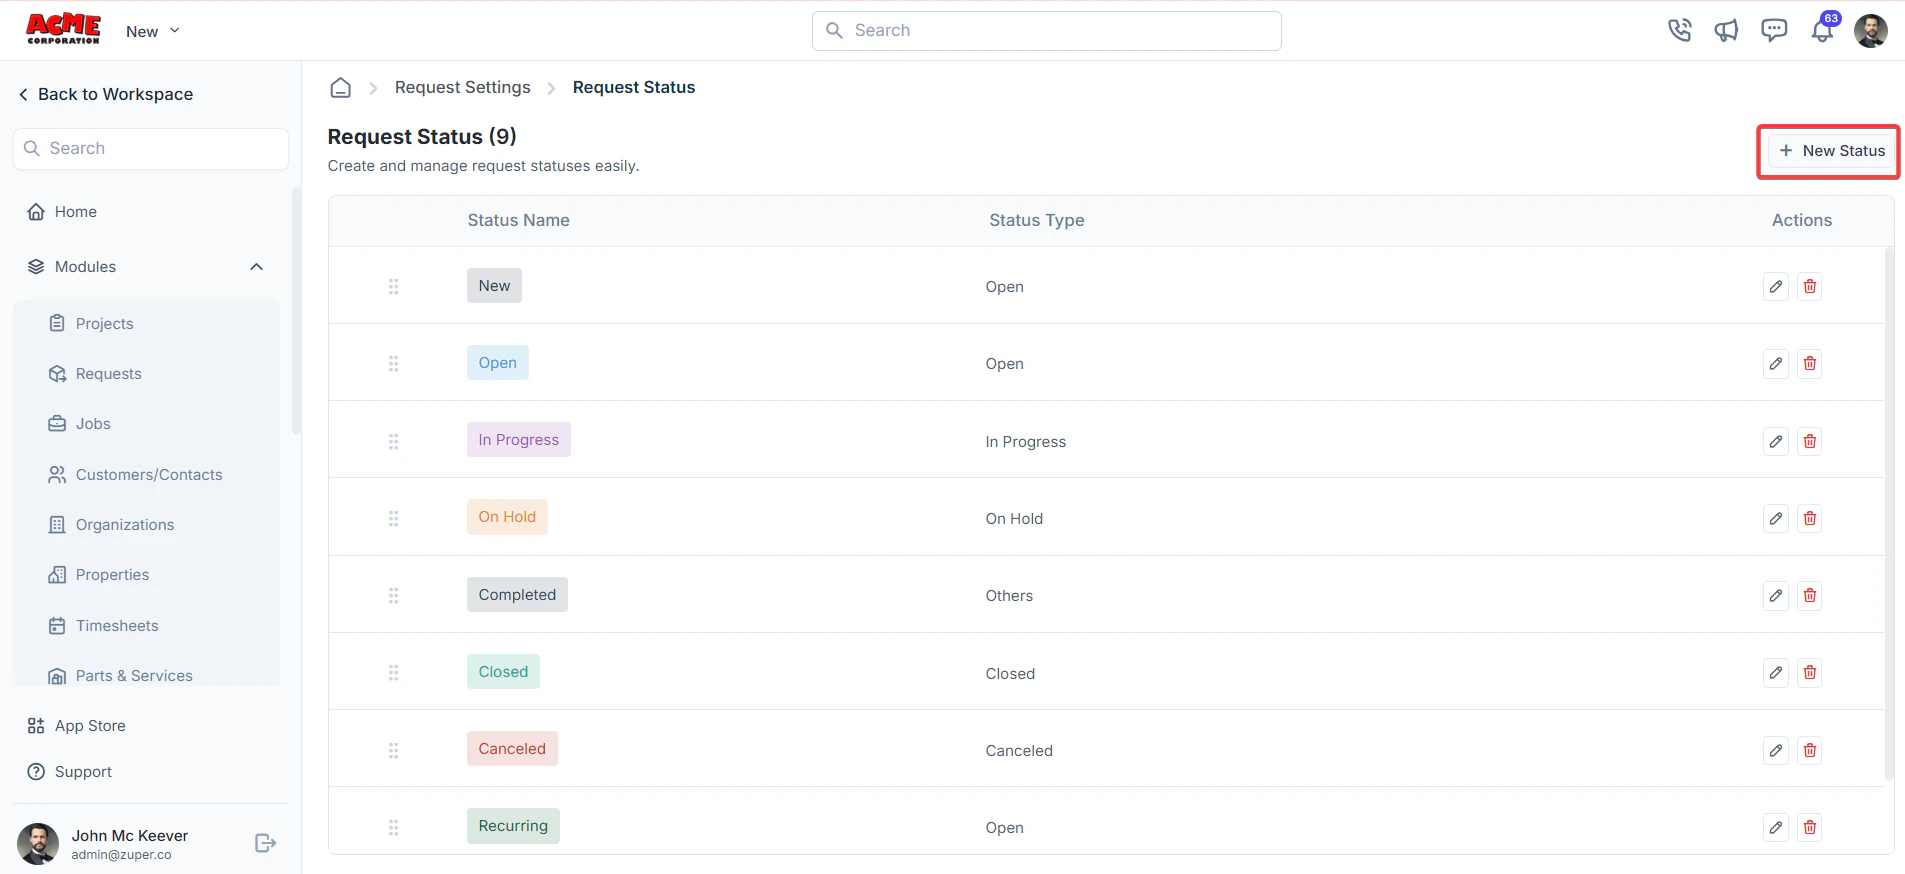
Task: Edit the Open status badge row
Action: (x=1776, y=364)
